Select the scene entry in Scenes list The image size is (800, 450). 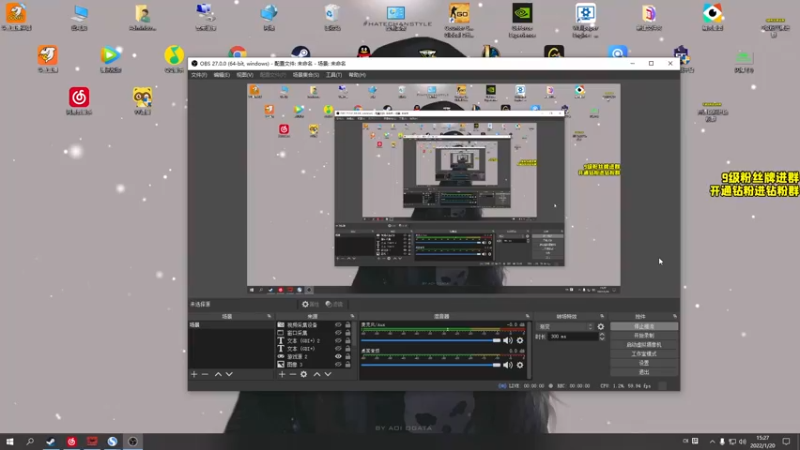tap(231, 325)
